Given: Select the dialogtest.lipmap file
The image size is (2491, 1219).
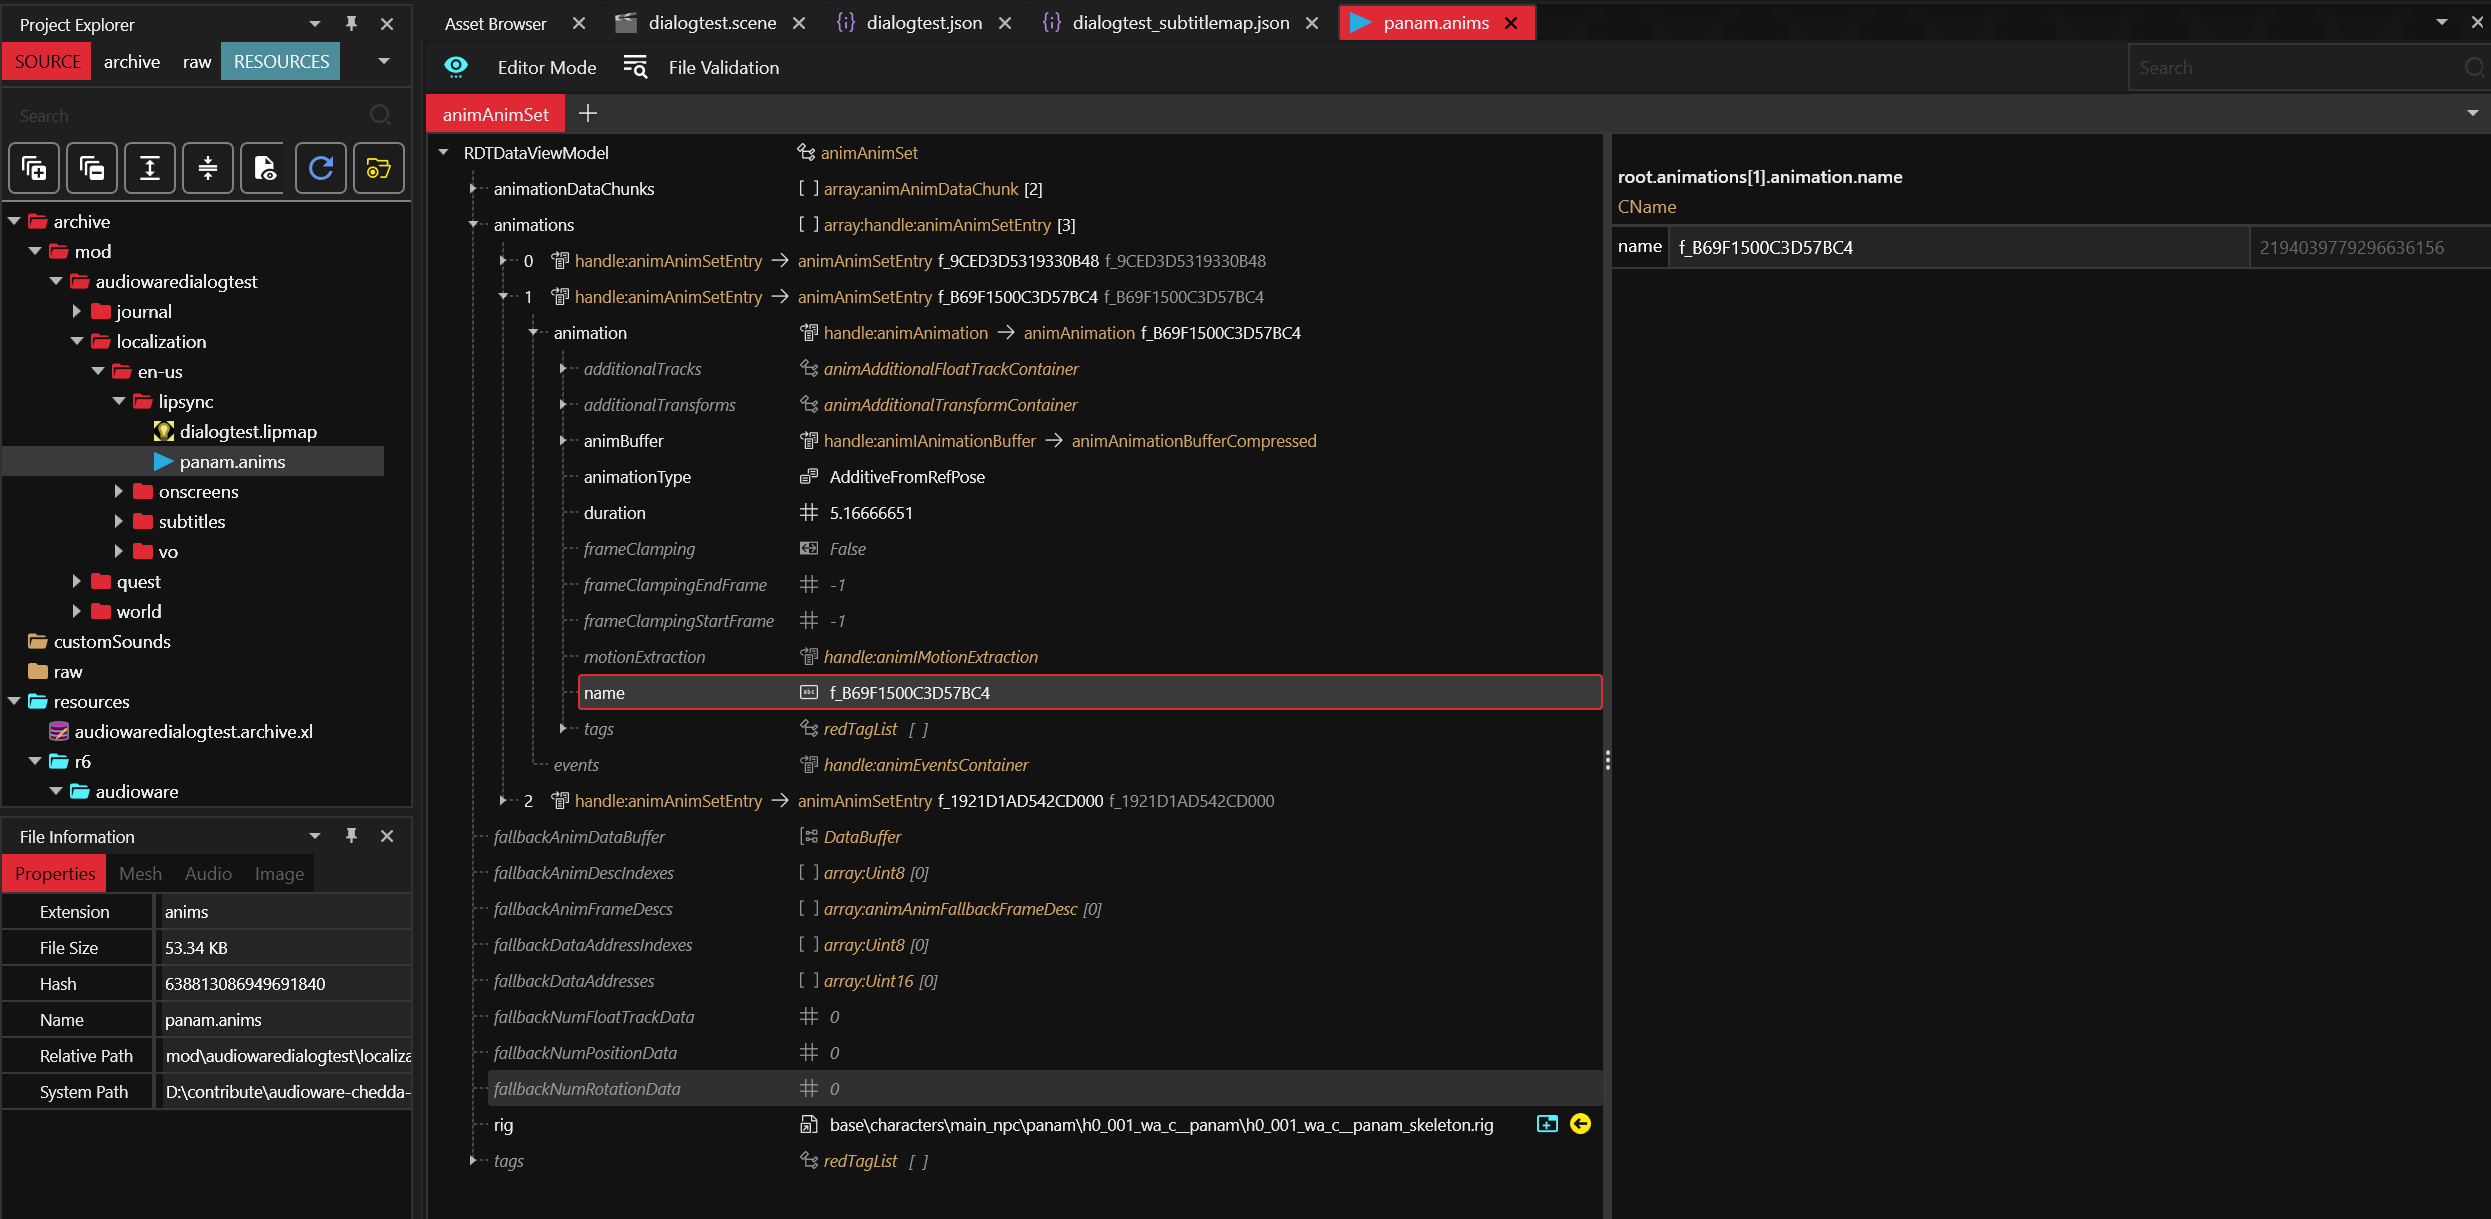Looking at the screenshot, I should pos(247,431).
